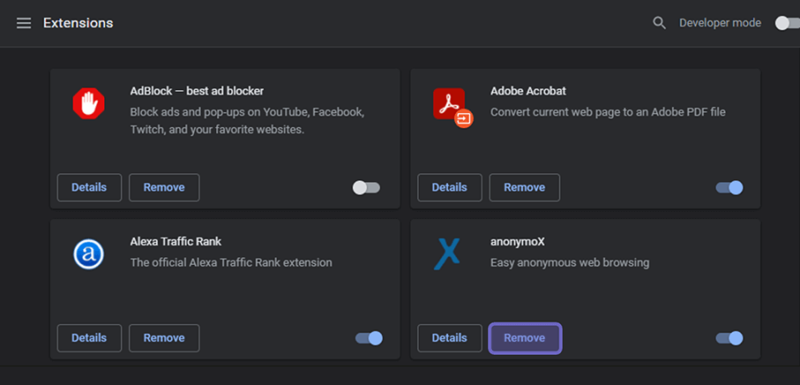Open Details for AdBlock
This screenshot has width=800, height=385.
(x=89, y=188)
